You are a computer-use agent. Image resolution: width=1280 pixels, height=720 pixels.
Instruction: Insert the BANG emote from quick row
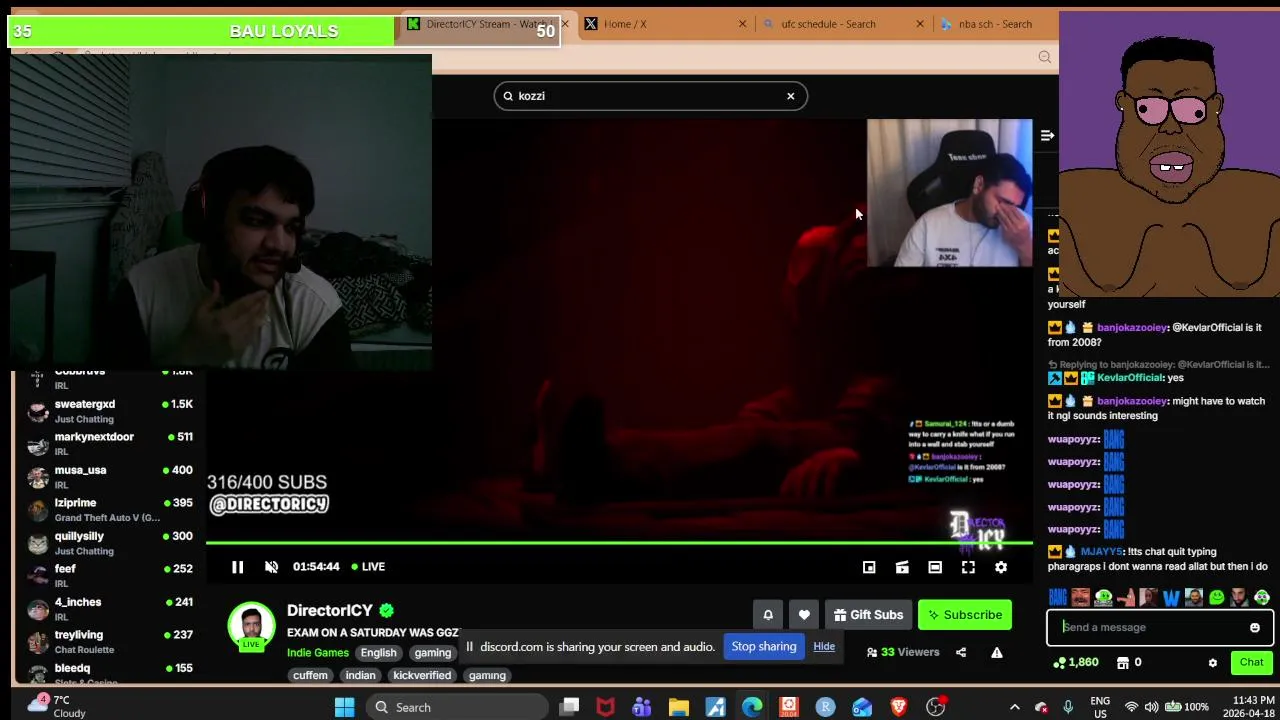click(1057, 598)
